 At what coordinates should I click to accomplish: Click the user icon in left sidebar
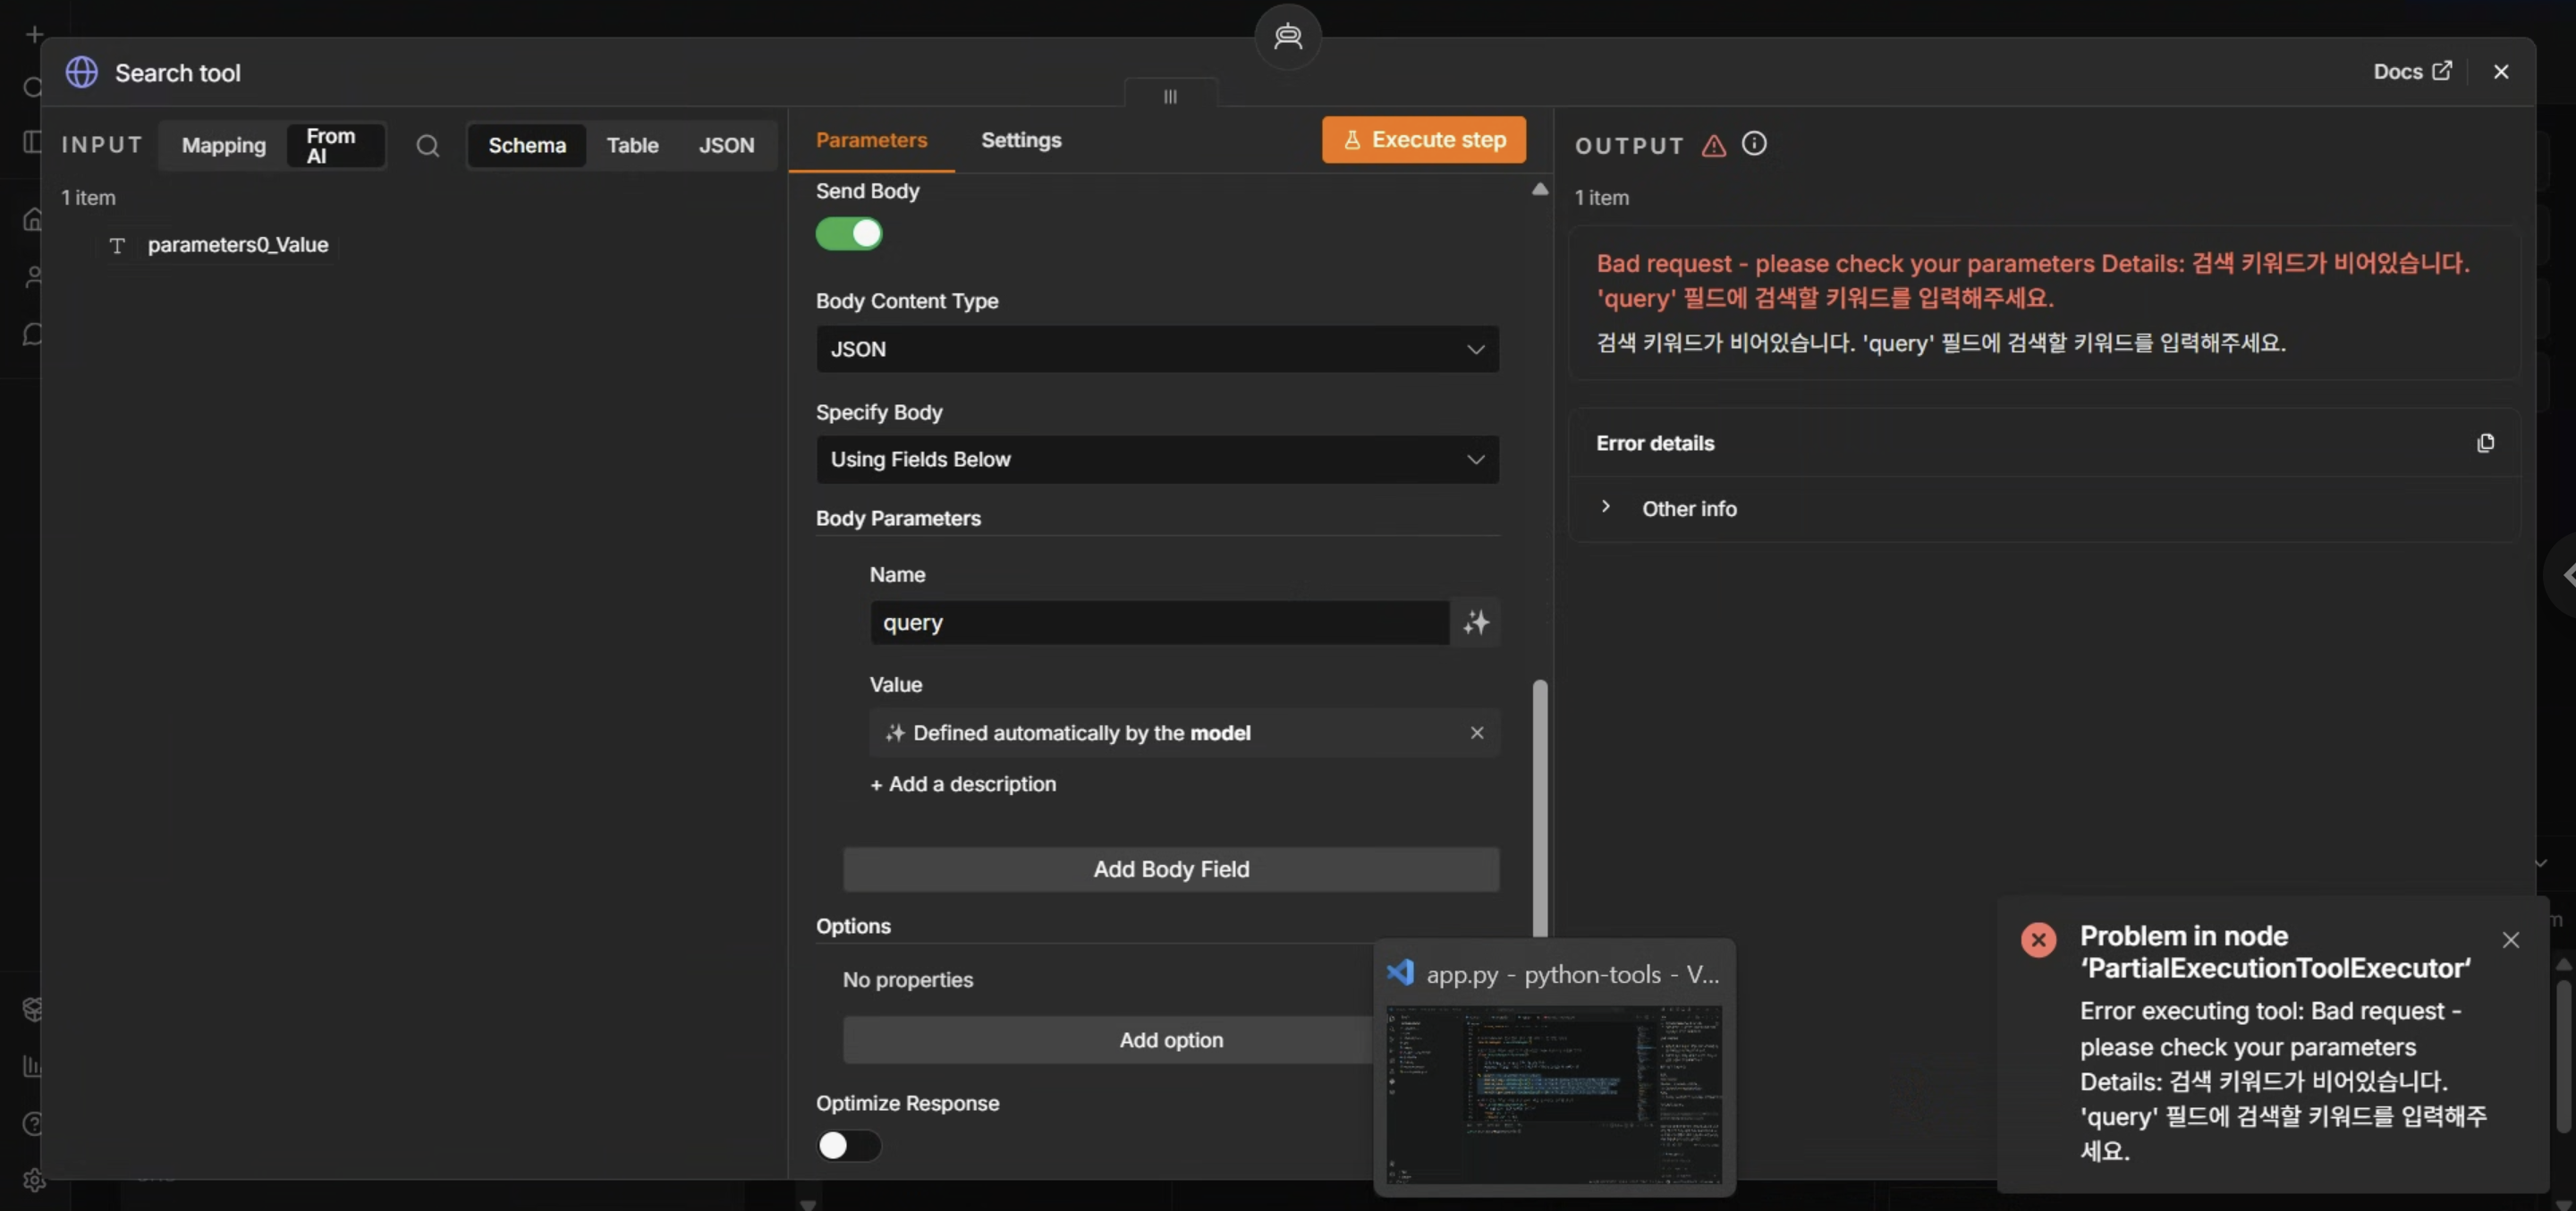(x=33, y=277)
